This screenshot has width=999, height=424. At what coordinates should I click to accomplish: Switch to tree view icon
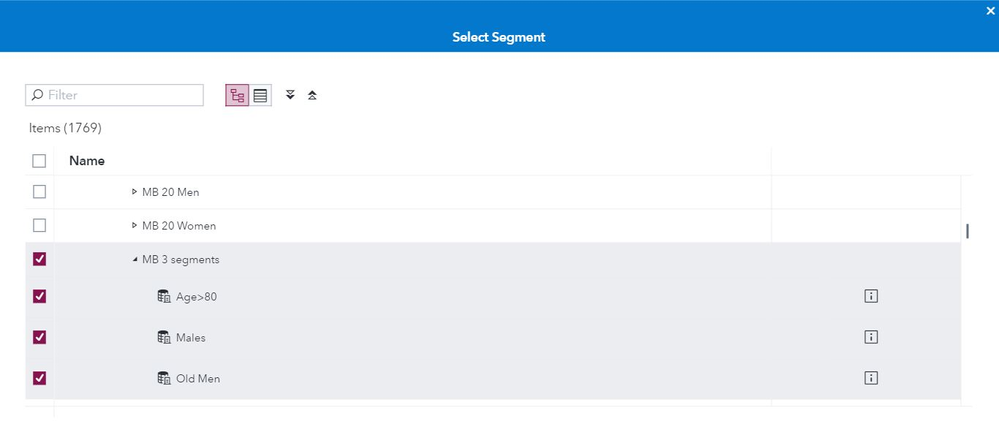[237, 96]
